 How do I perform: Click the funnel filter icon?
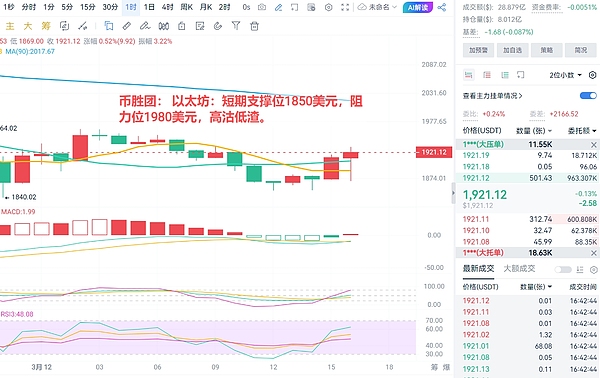tap(236, 26)
